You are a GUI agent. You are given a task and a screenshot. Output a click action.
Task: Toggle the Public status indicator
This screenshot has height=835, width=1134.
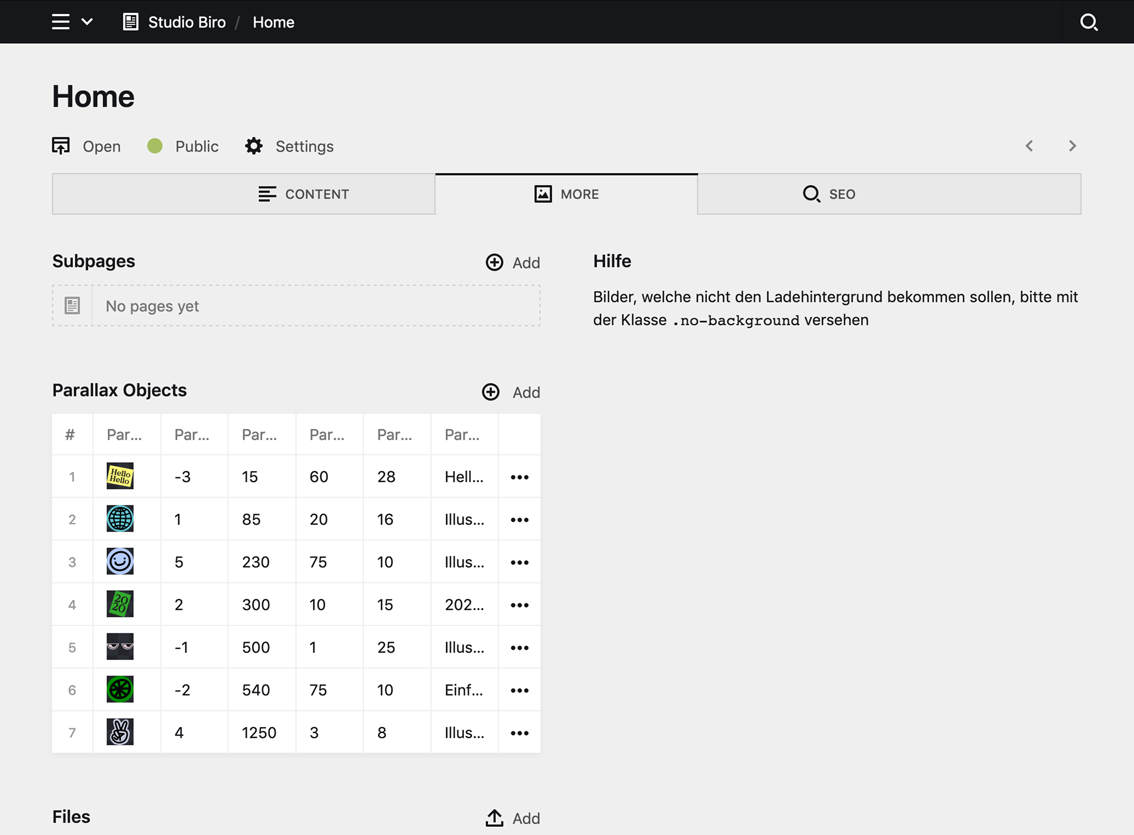point(155,146)
